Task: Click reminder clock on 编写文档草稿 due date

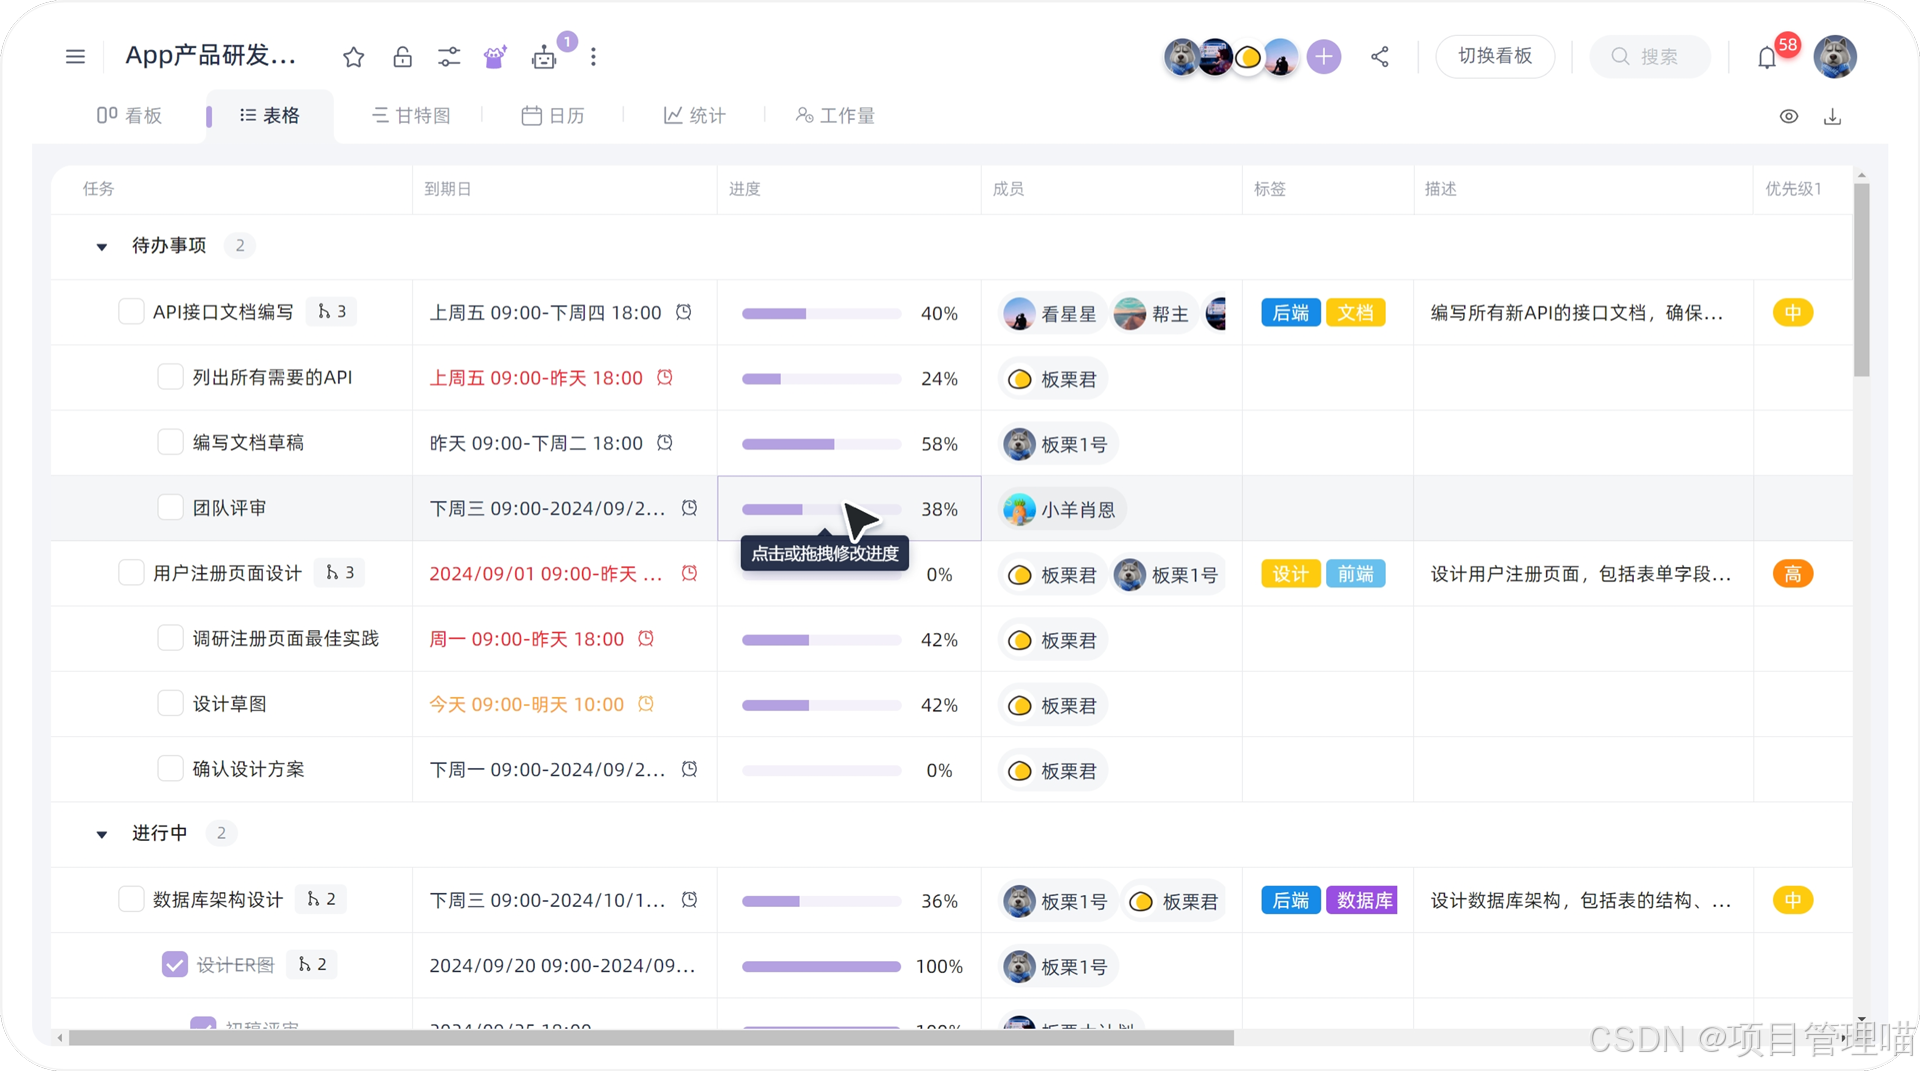Action: [665, 443]
